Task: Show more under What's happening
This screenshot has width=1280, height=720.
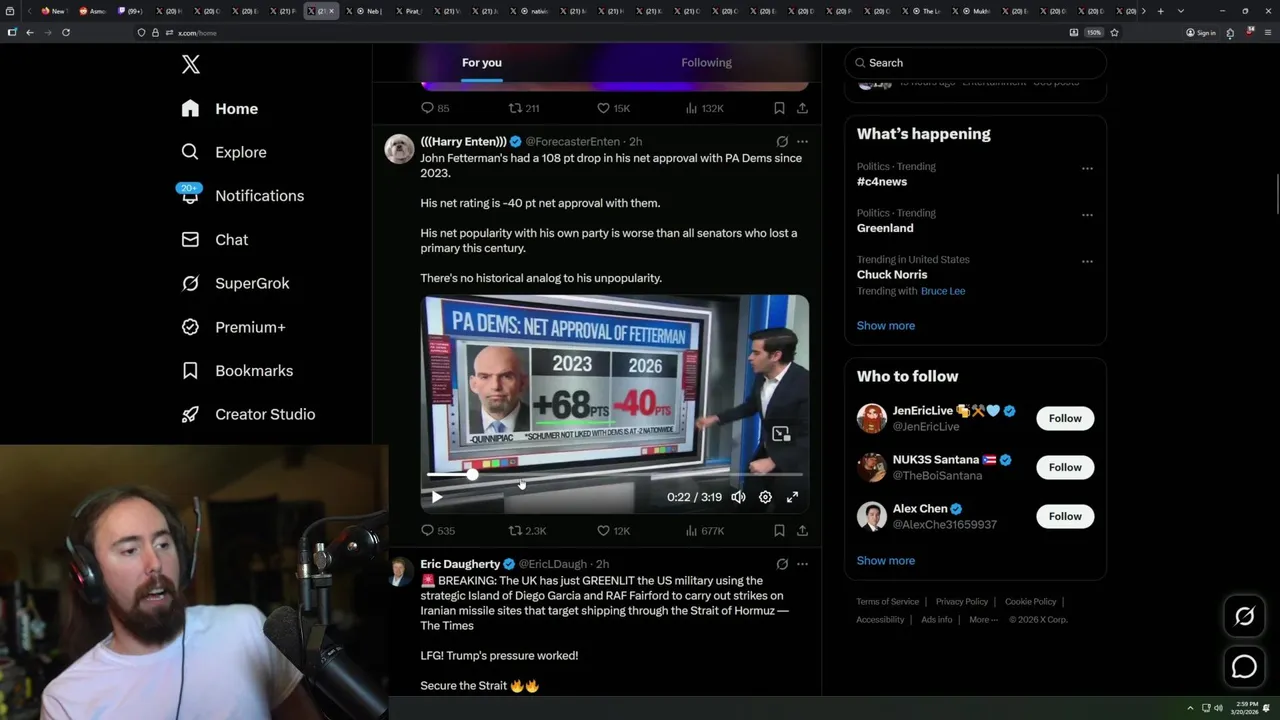Action: click(x=886, y=326)
